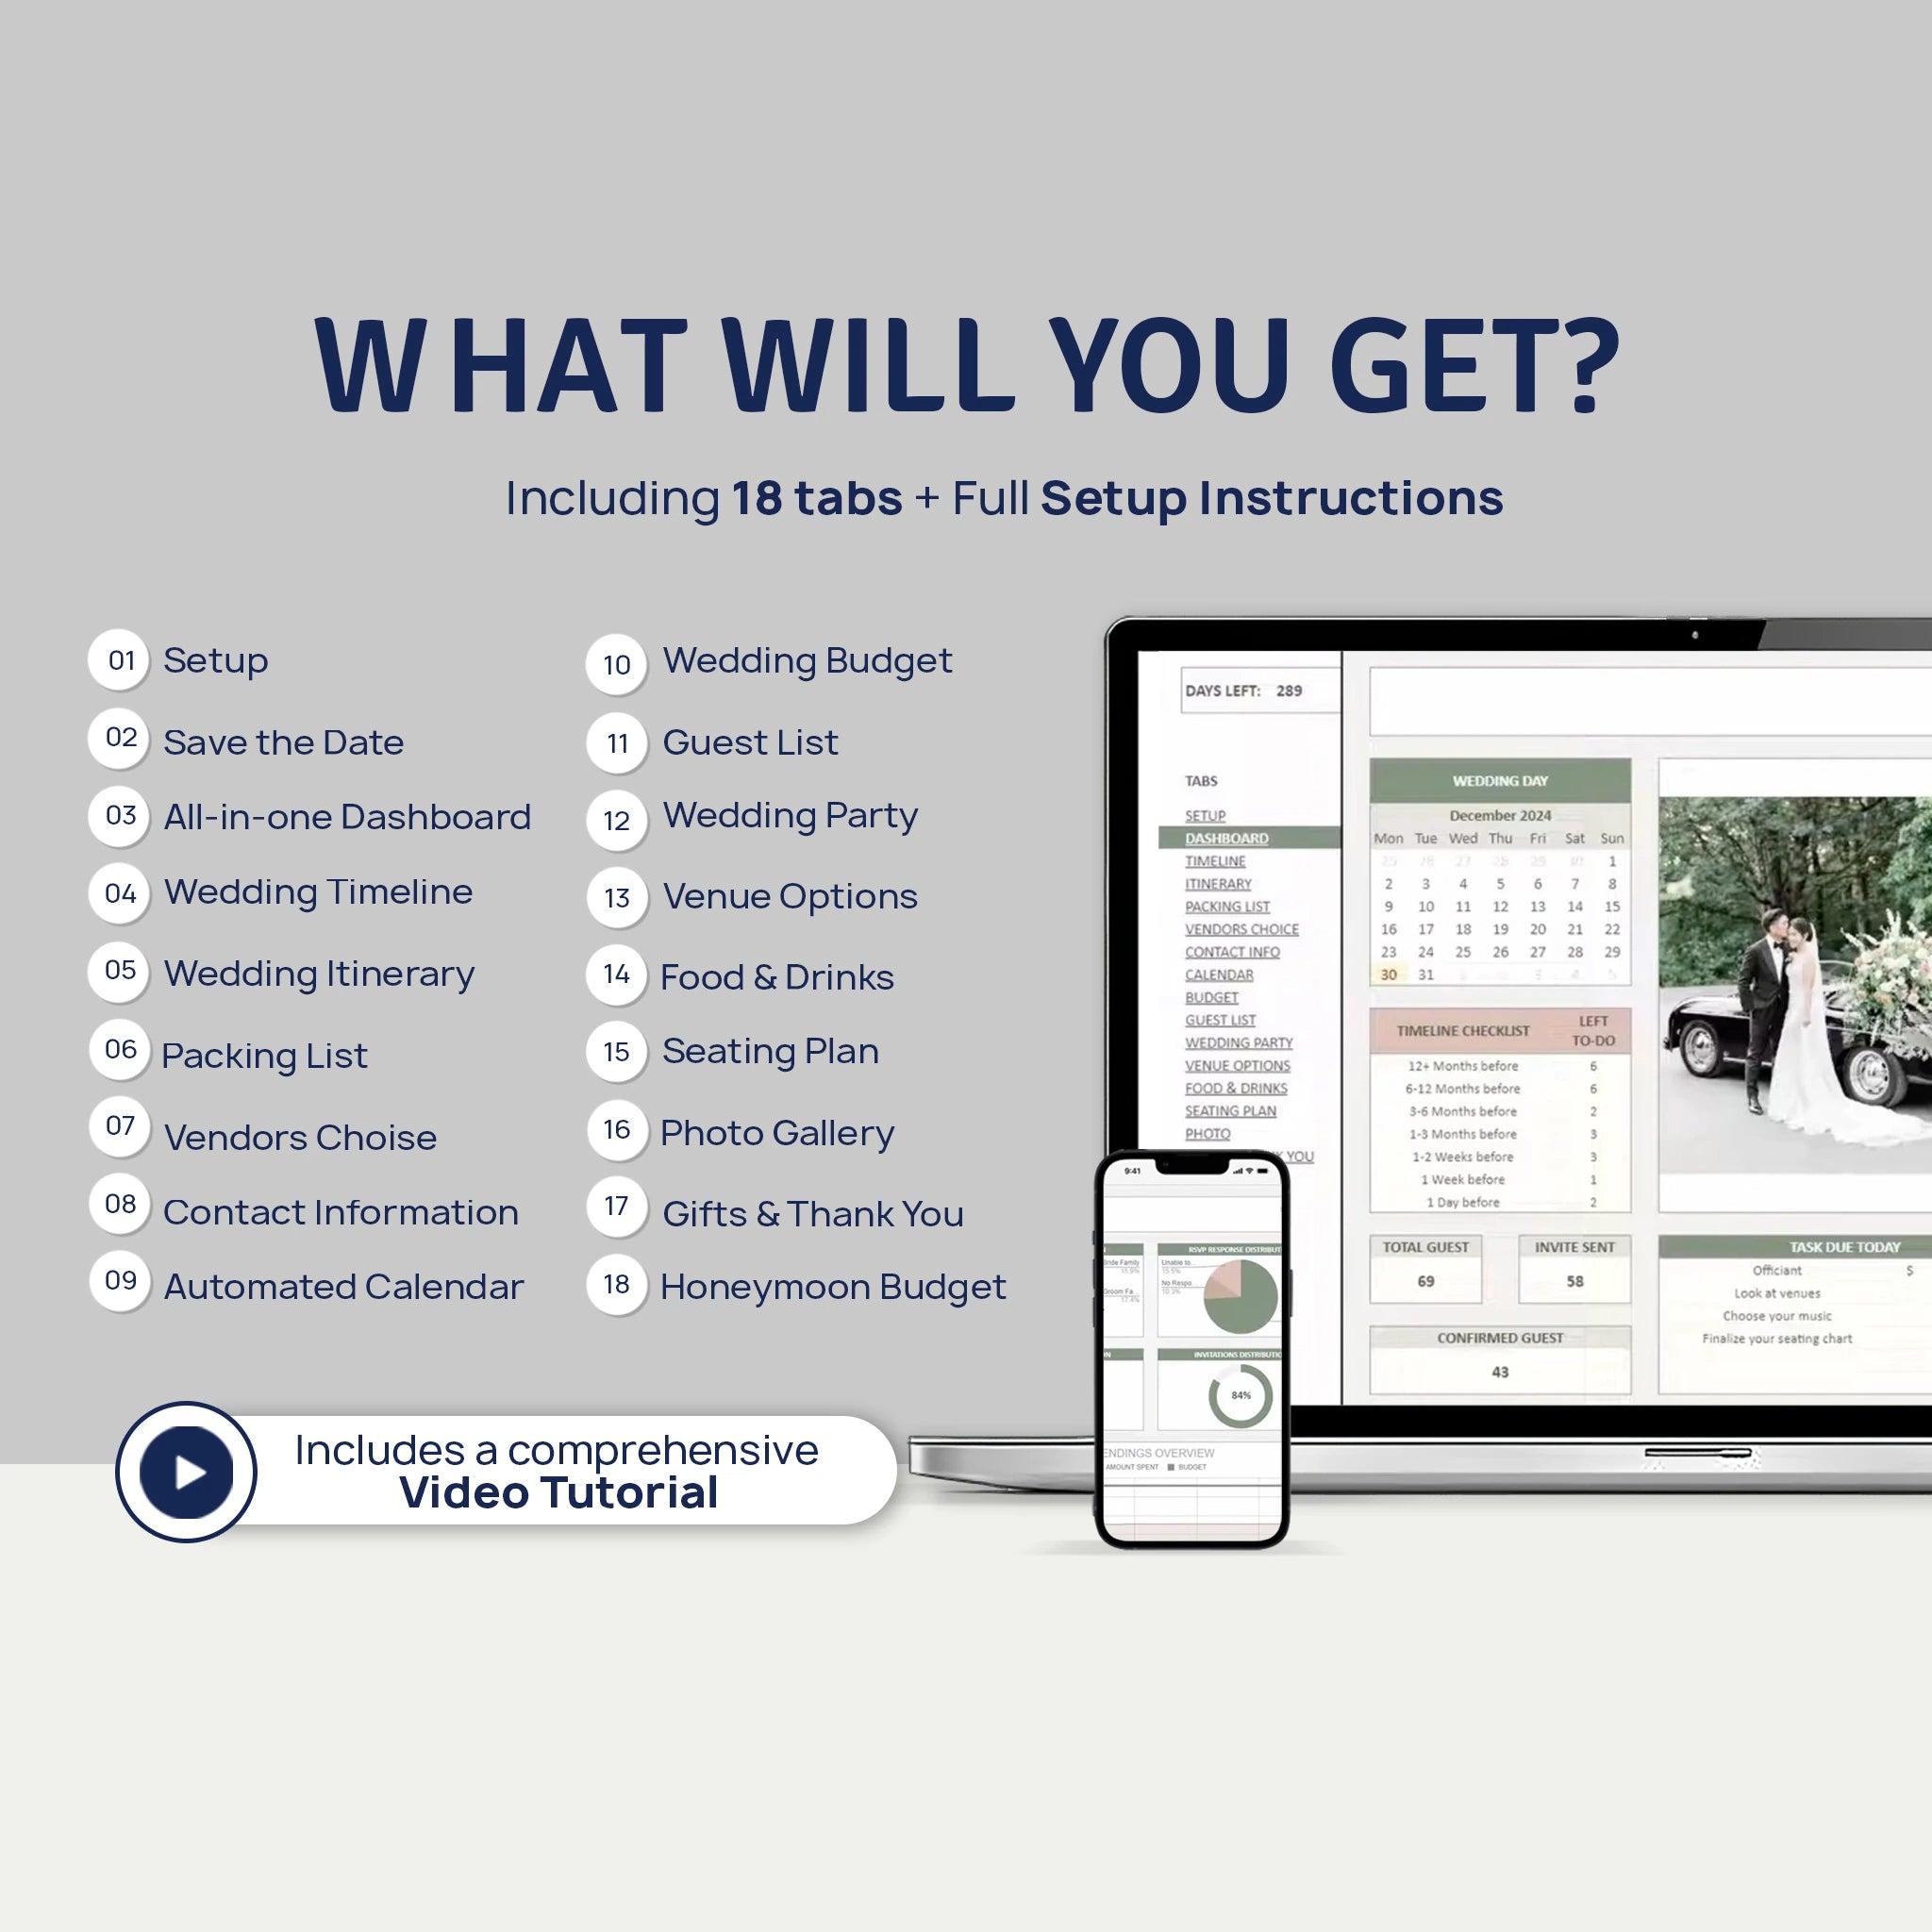The image size is (1932, 1932).
Task: Select the TIMELINE tab
Action: [1215, 877]
